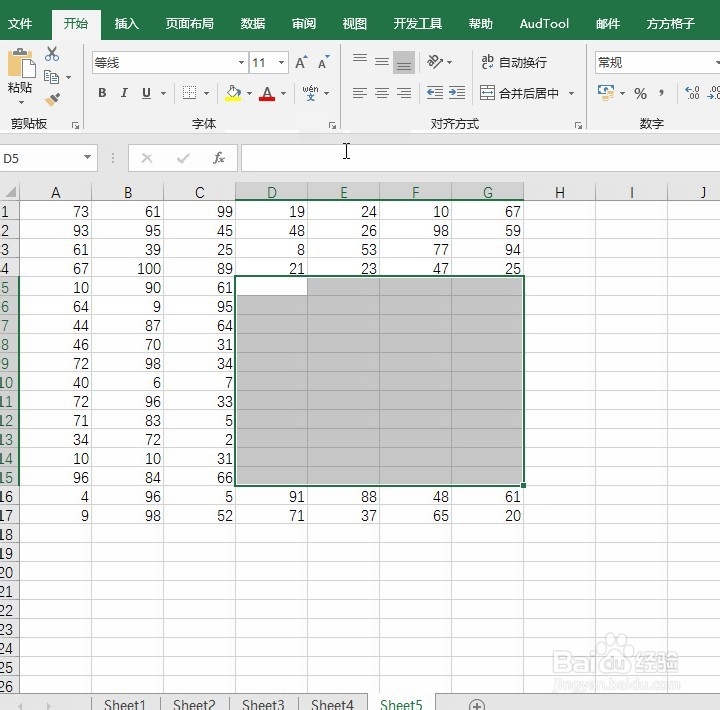Apply percent style

640,94
